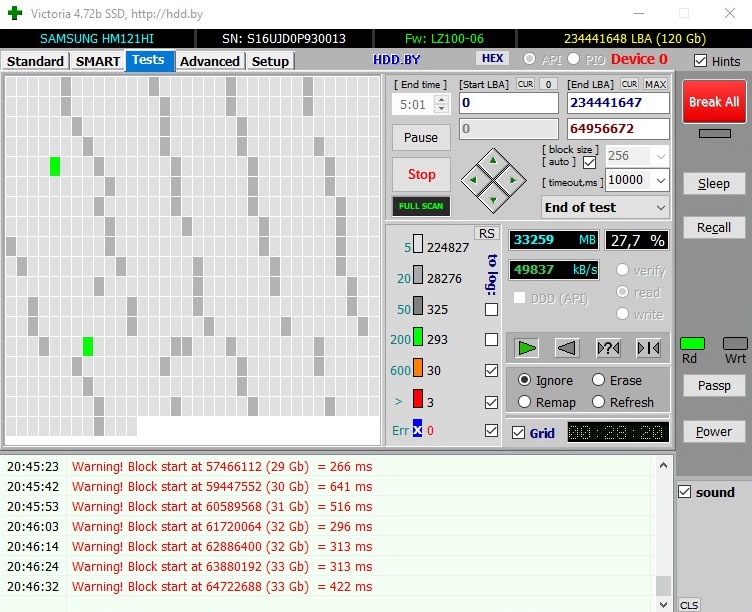This screenshot has width=752, height=612.
Task: Toggle the log checkbox for 200 ms blocks
Action: click(x=491, y=340)
